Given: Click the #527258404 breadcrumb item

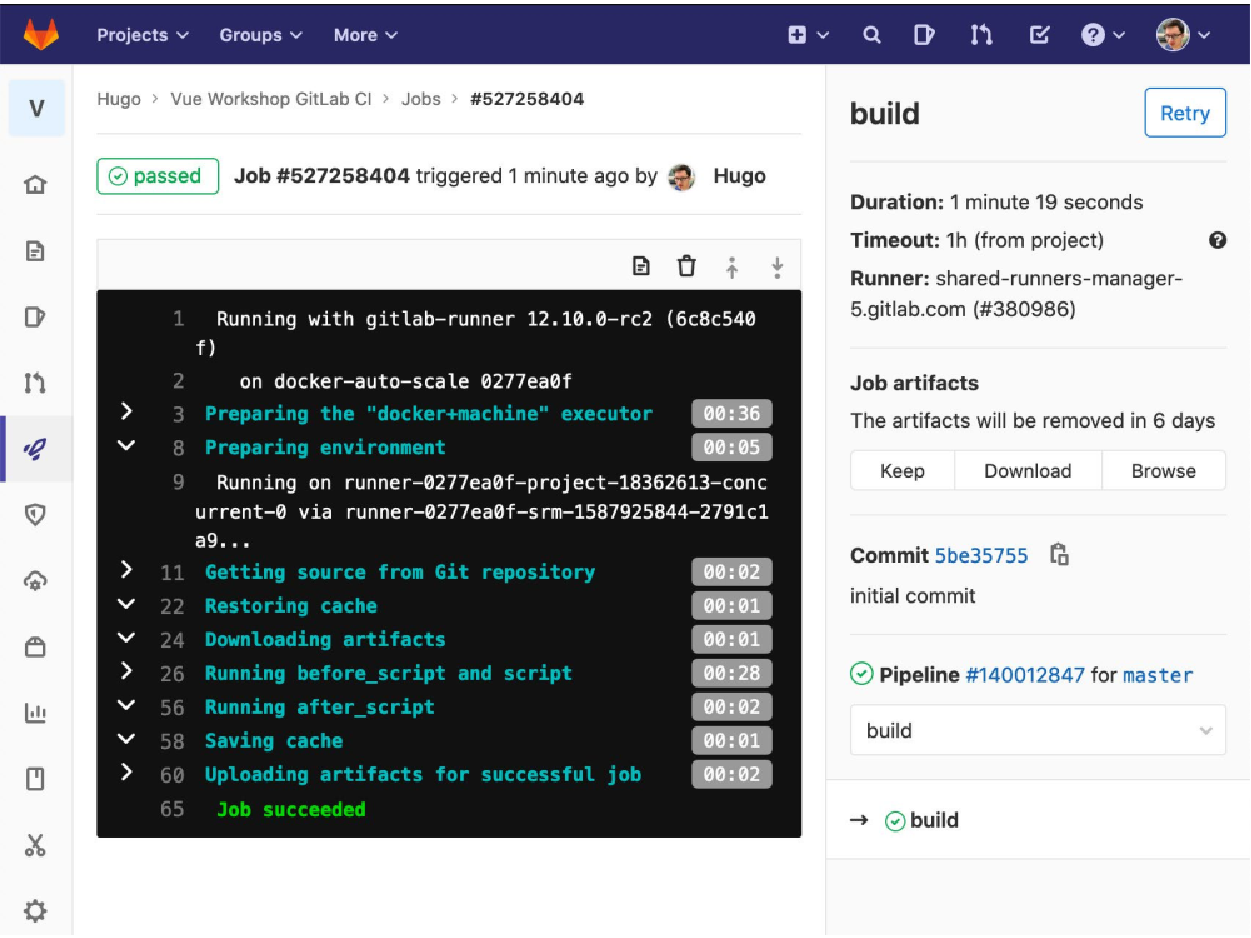Looking at the screenshot, I should (527, 99).
